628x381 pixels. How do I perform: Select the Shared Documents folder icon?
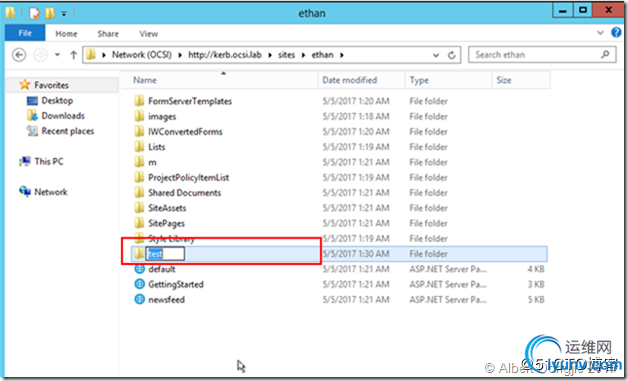139,192
